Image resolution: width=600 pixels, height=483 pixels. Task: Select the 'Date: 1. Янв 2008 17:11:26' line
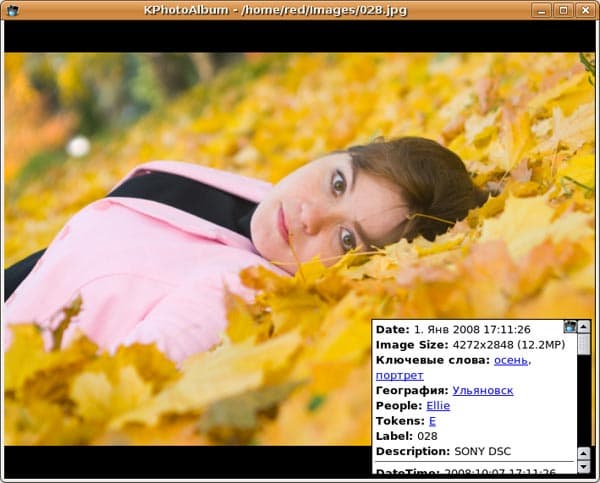(x=453, y=330)
